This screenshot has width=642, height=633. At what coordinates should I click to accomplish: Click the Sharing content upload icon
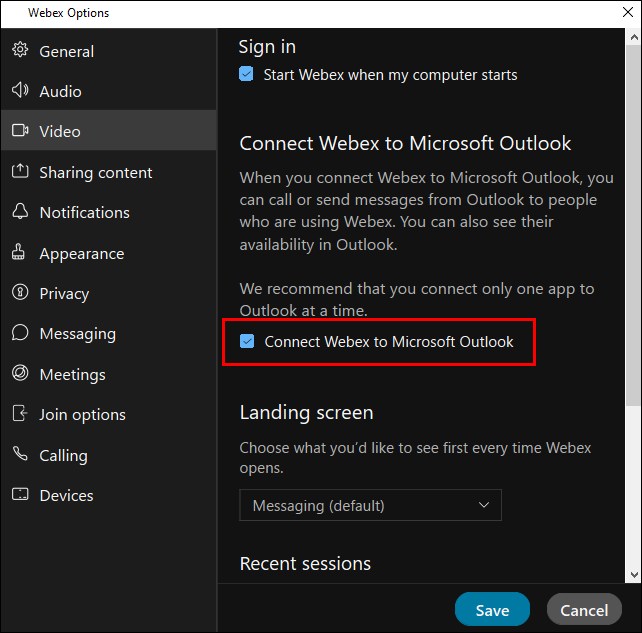point(20,171)
